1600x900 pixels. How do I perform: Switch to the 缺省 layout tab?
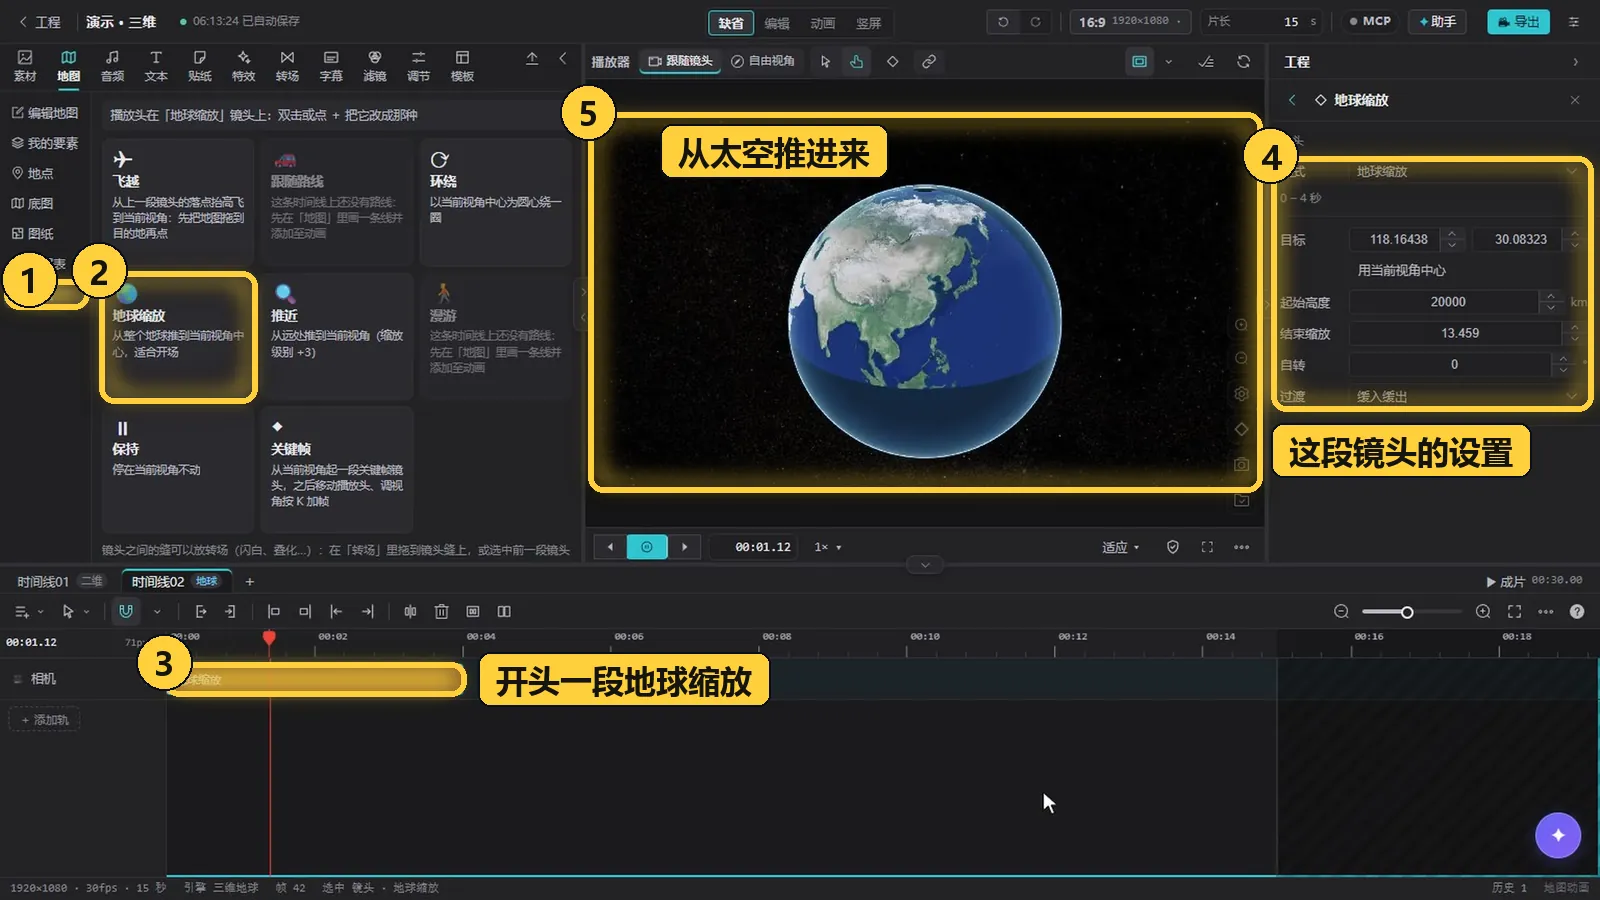[731, 23]
